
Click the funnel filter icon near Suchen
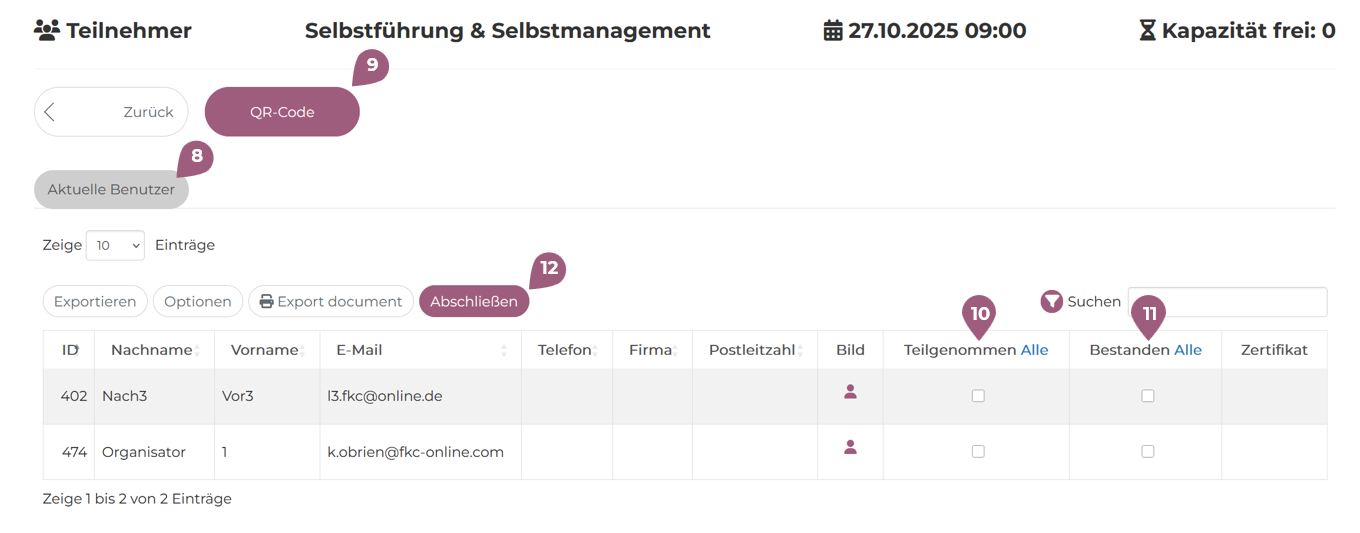point(1051,301)
